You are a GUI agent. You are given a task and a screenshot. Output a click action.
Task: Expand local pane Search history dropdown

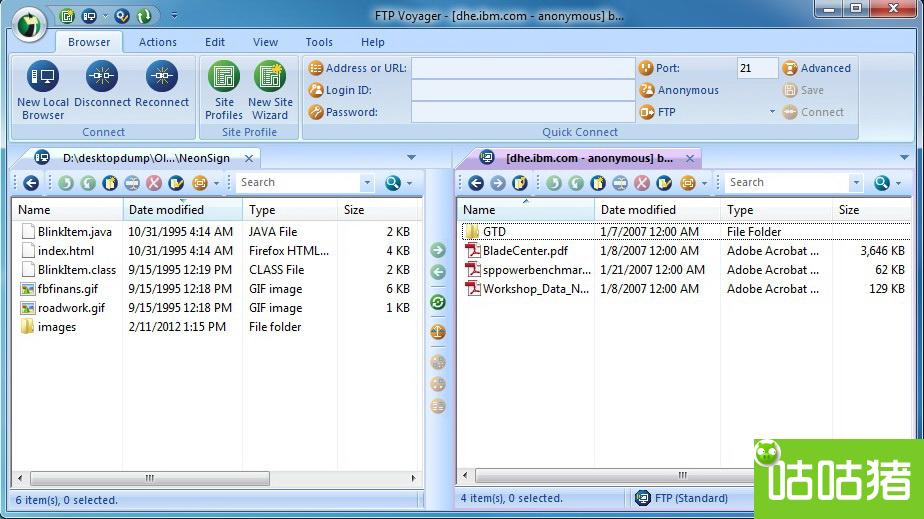tap(367, 183)
